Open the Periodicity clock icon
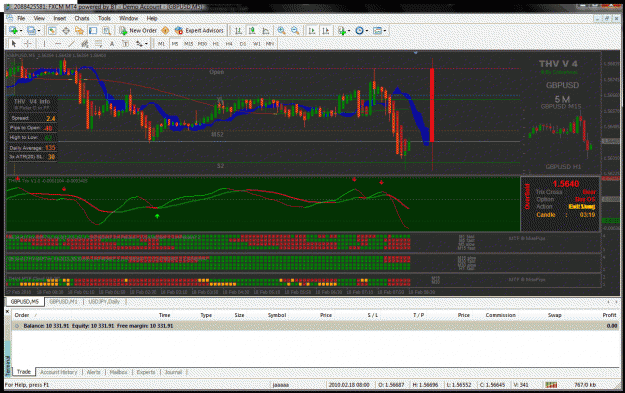The image size is (625, 393). pos(359,31)
